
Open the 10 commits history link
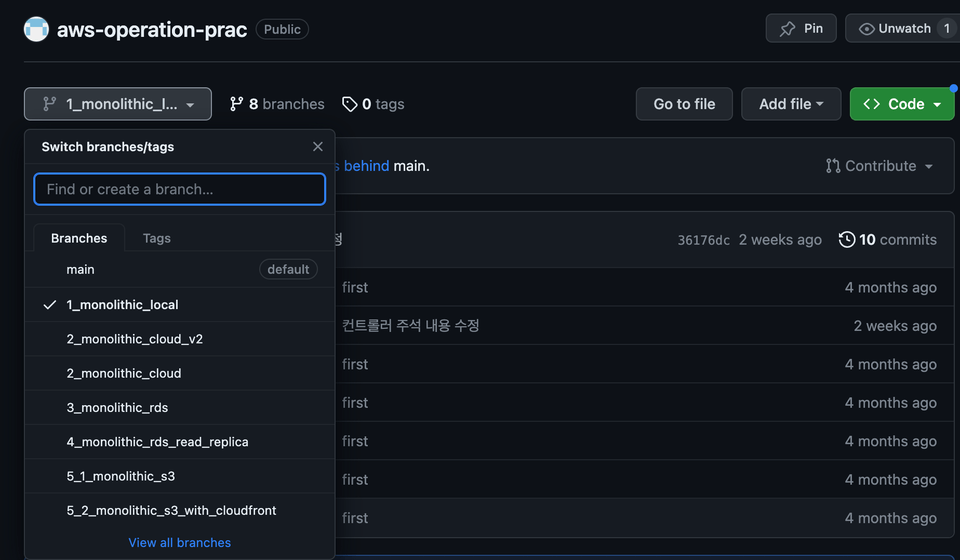click(887, 239)
